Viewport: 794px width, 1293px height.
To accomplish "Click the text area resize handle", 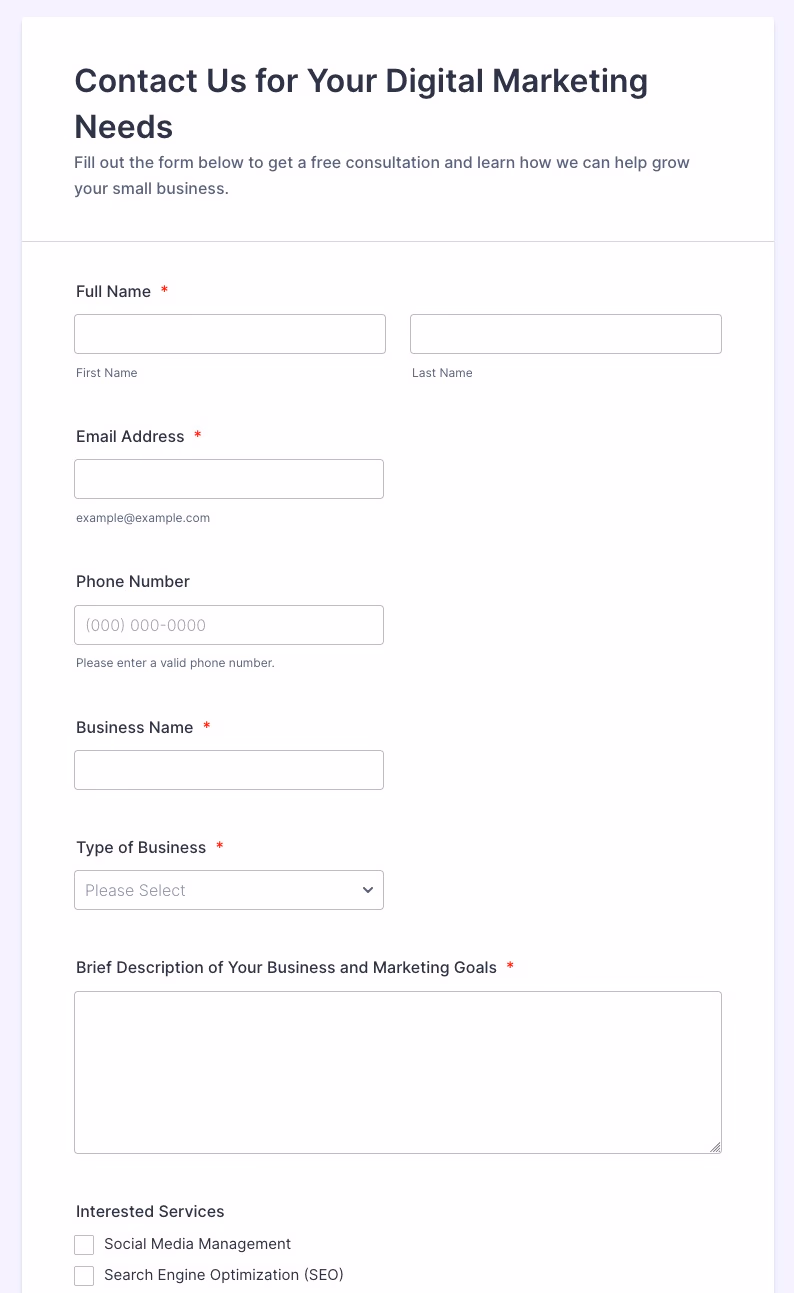I will pos(715,1147).
